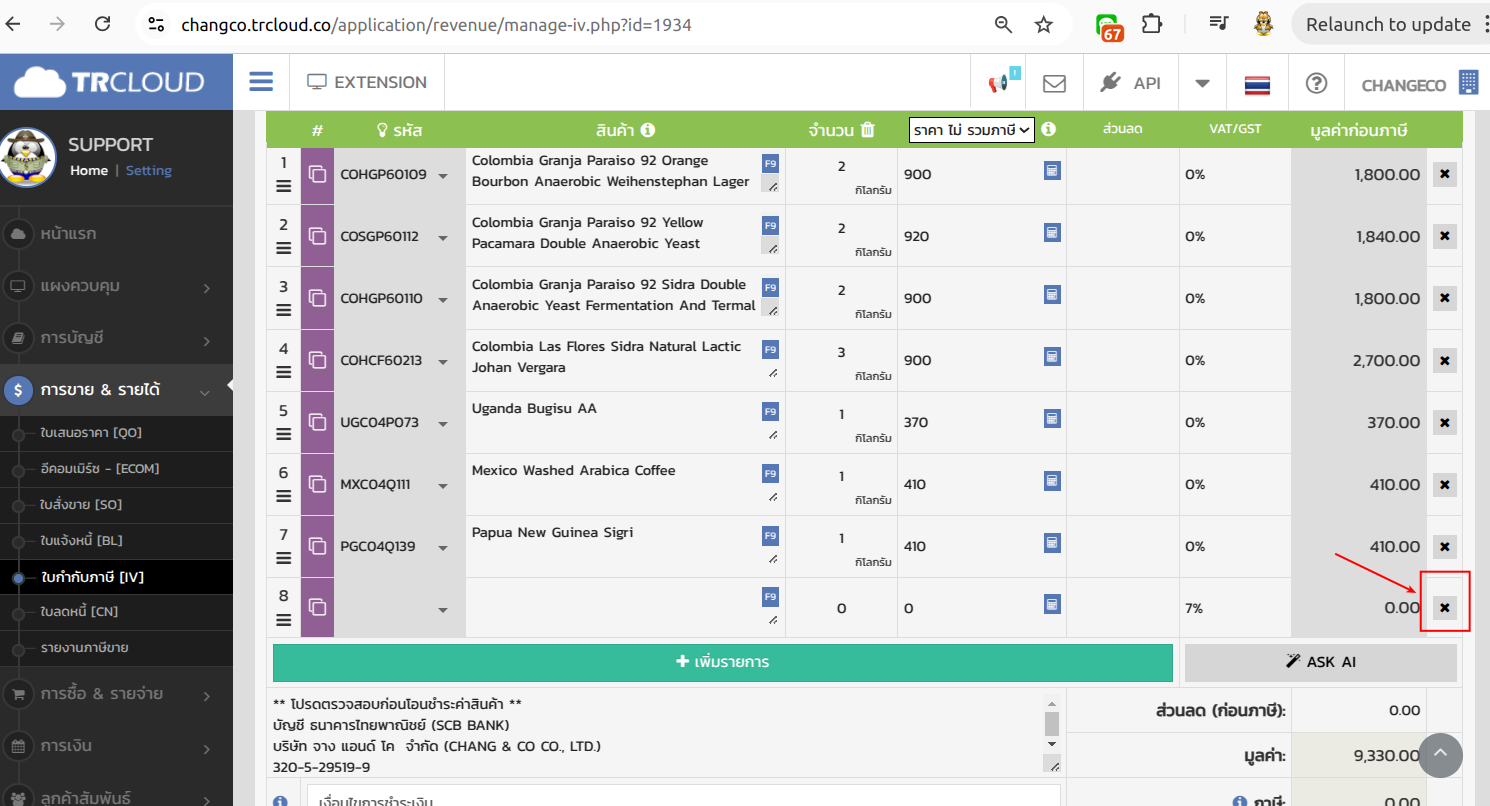Expand the การซื้อ & รายจ่าย sidebar section
This screenshot has width=1490, height=806.
pos(116,694)
